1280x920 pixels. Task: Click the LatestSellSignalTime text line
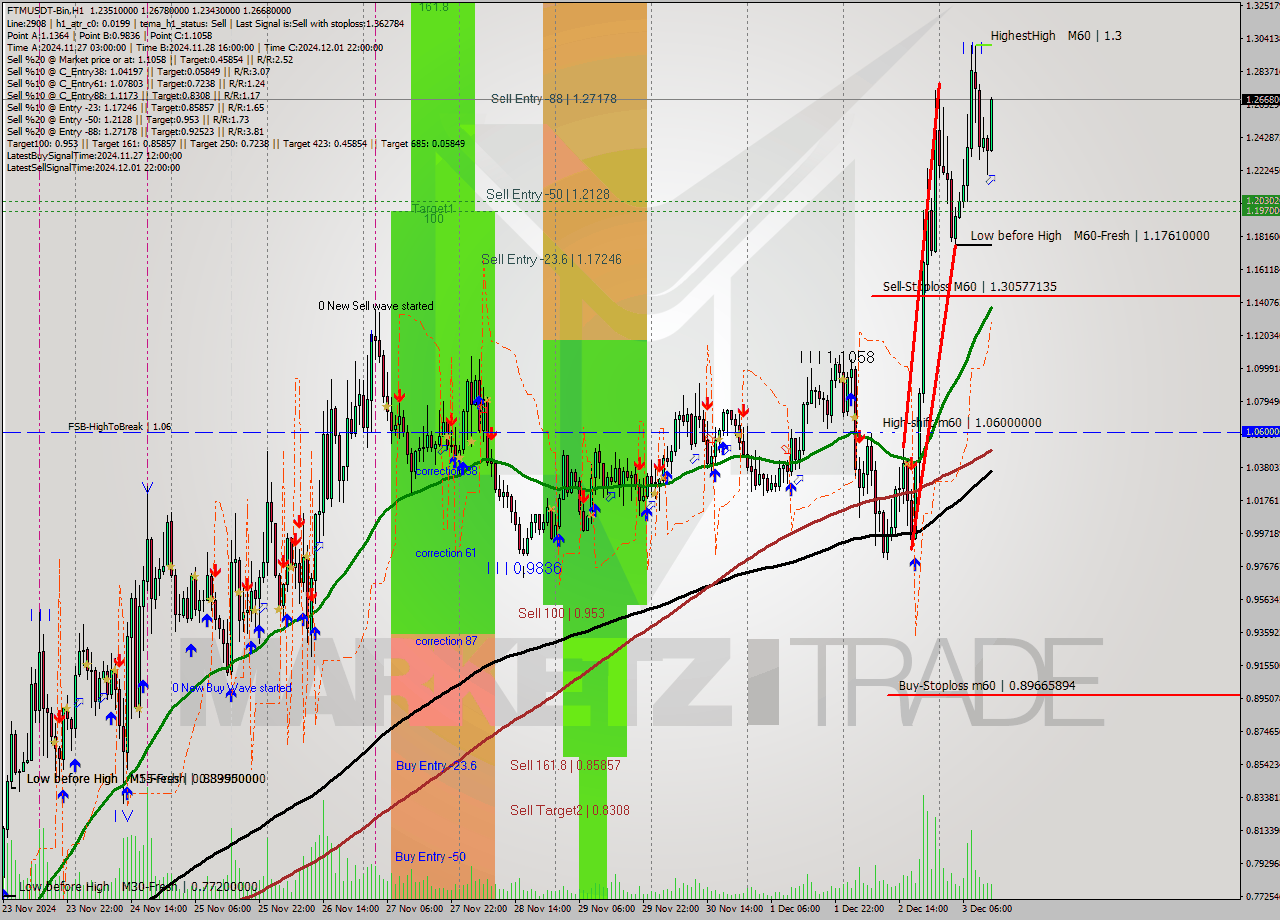click(94, 167)
